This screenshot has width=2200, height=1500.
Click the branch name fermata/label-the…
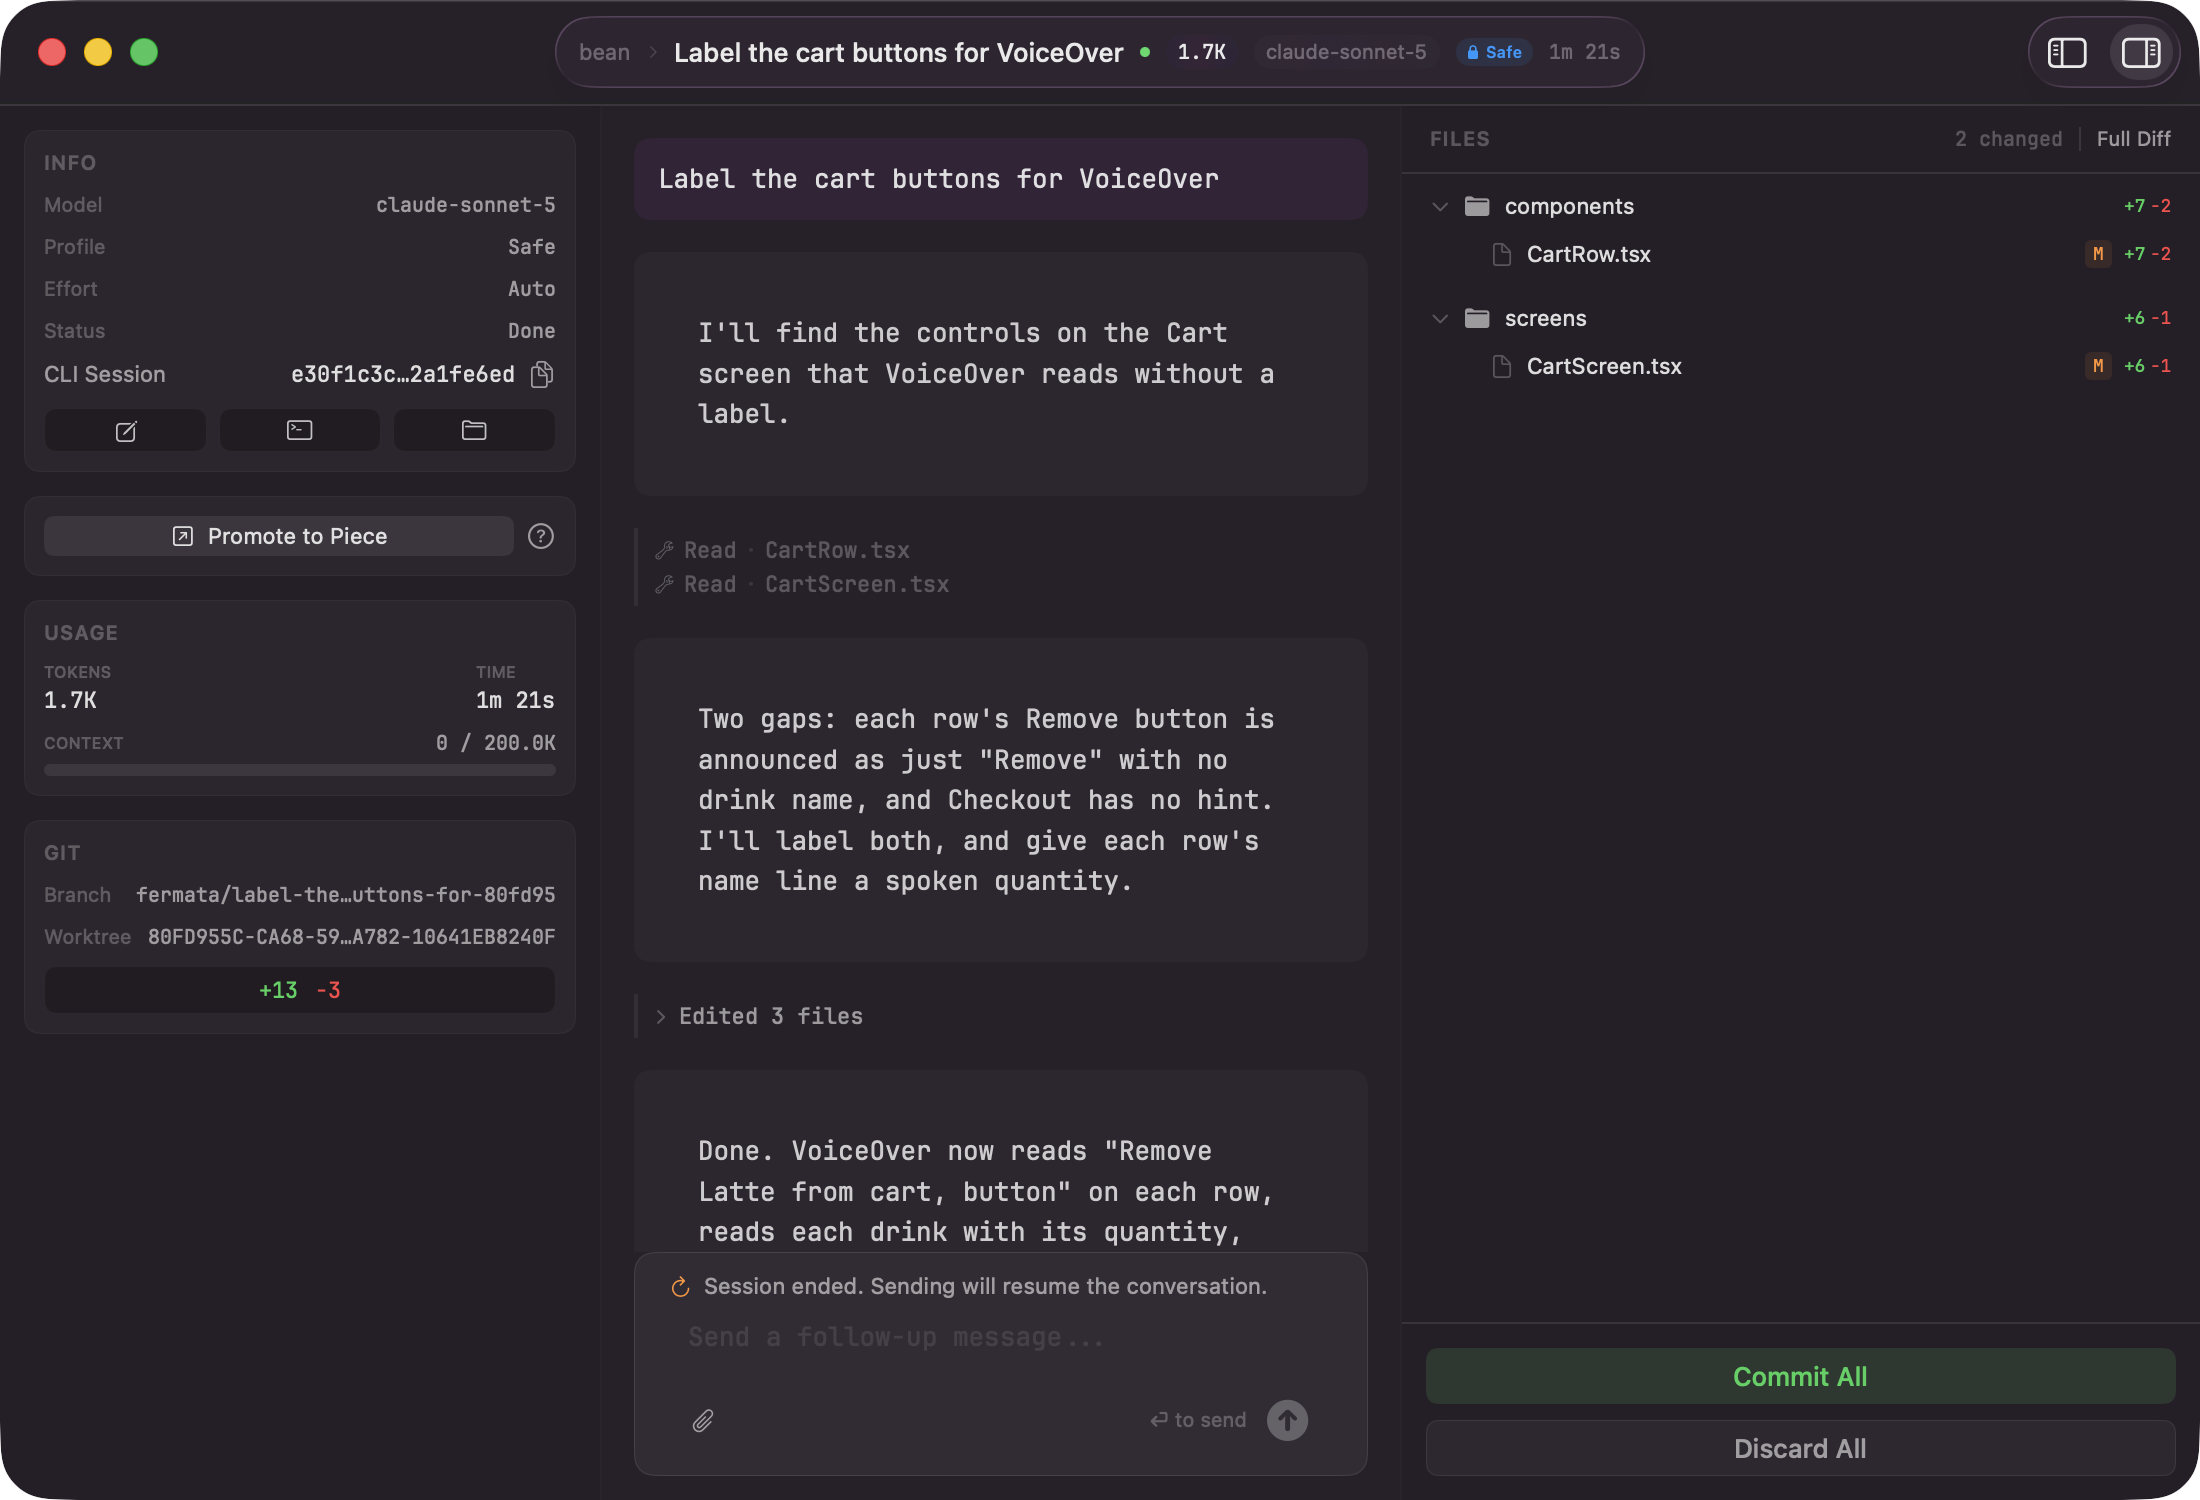345,895
